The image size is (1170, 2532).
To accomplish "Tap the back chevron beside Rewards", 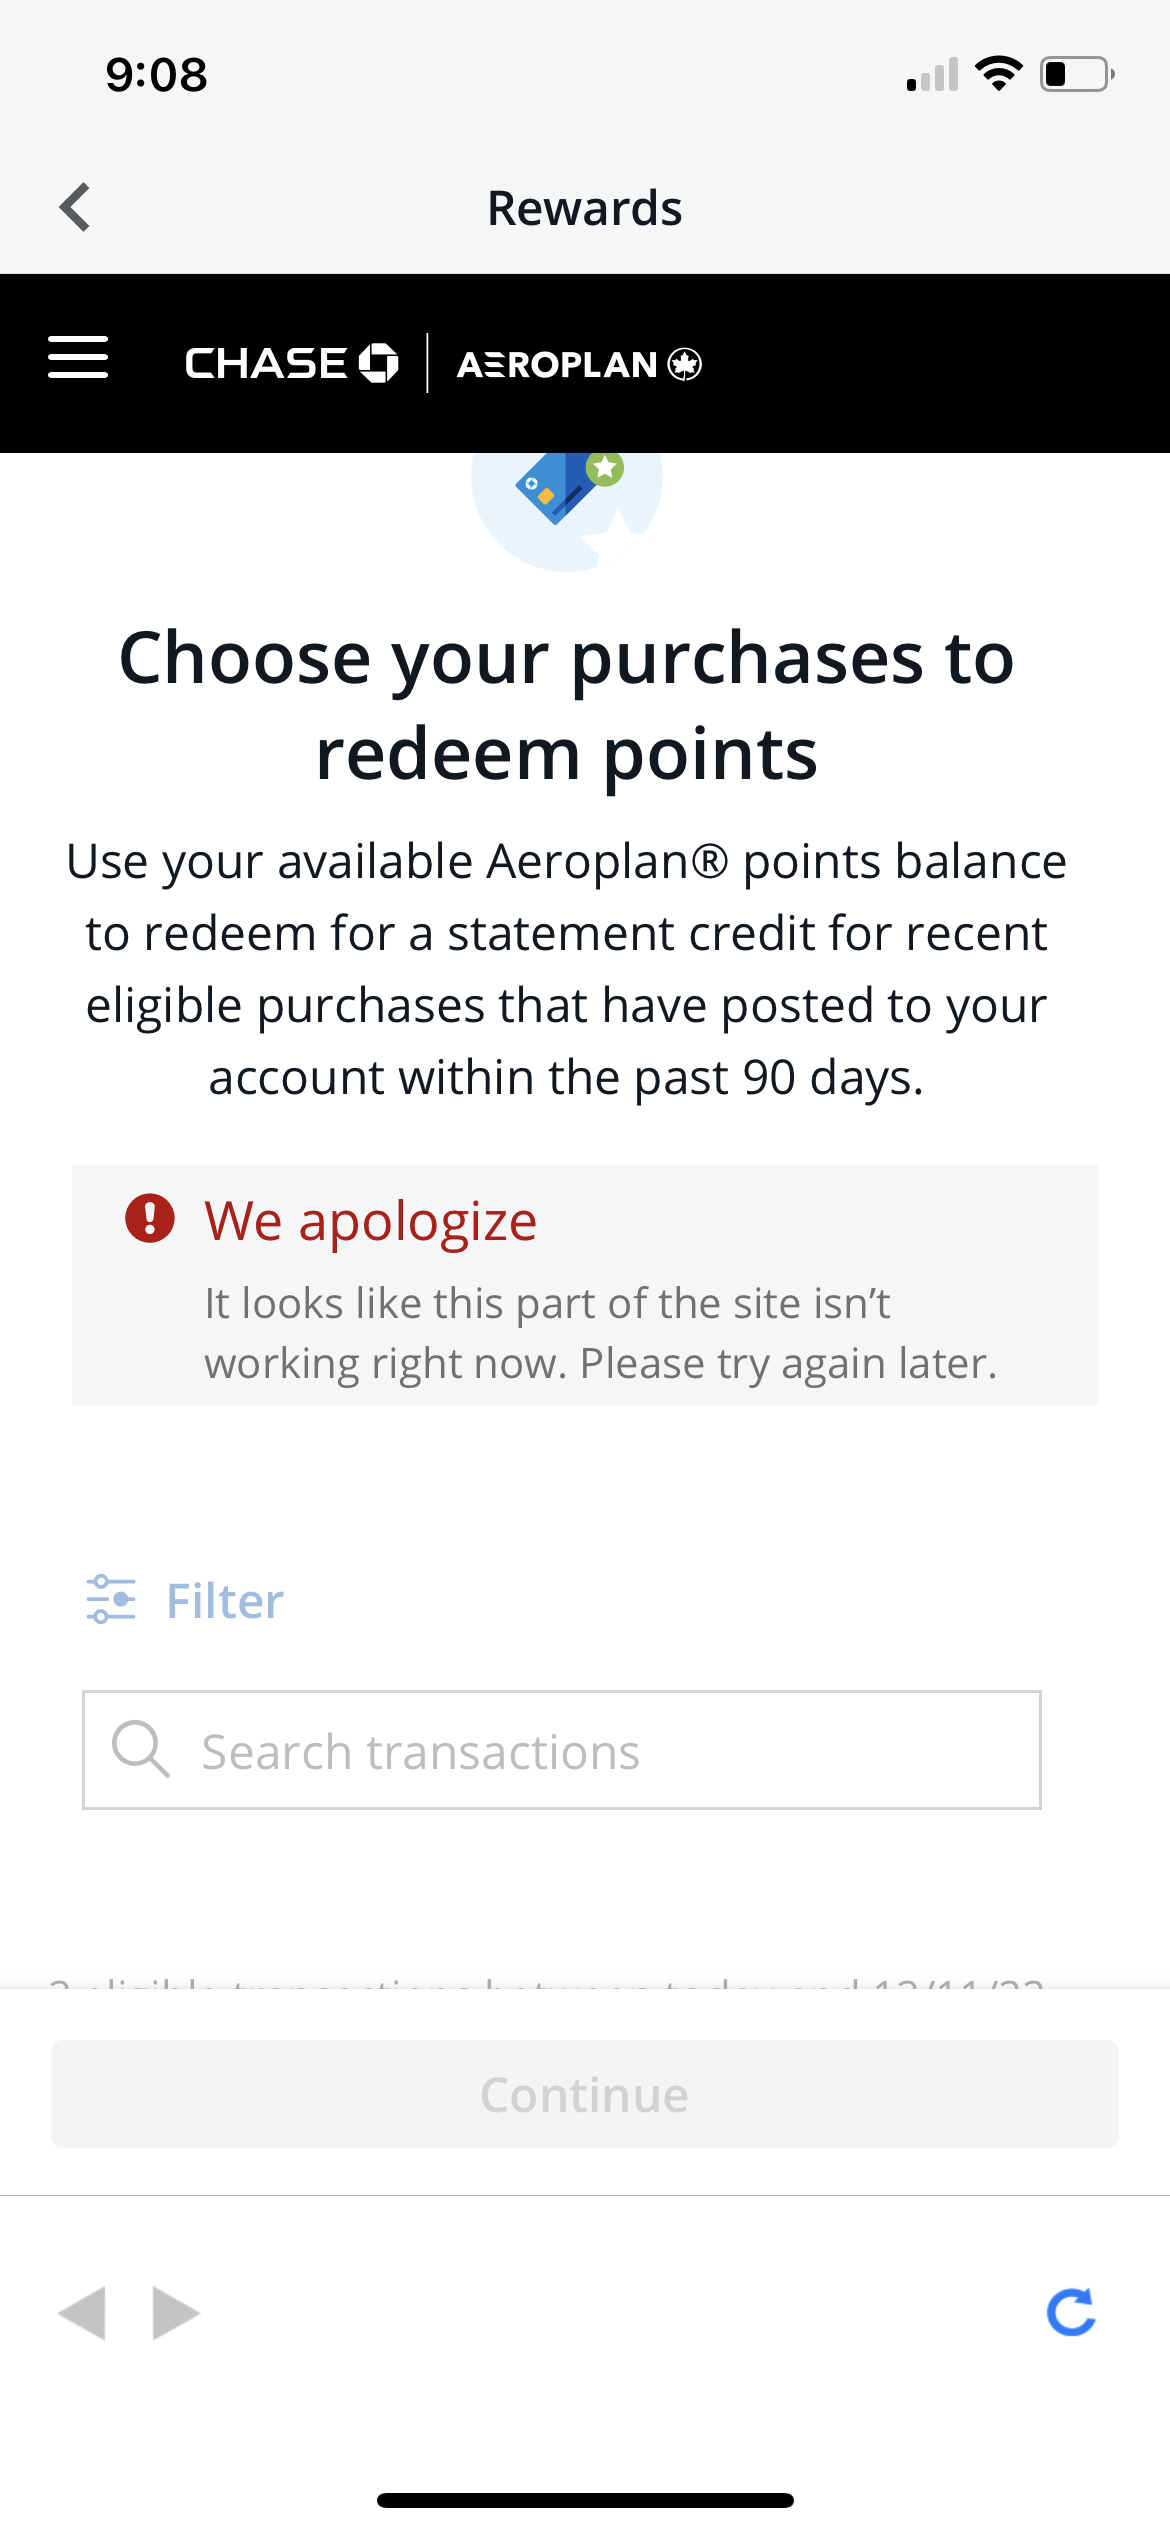I will 76,208.
